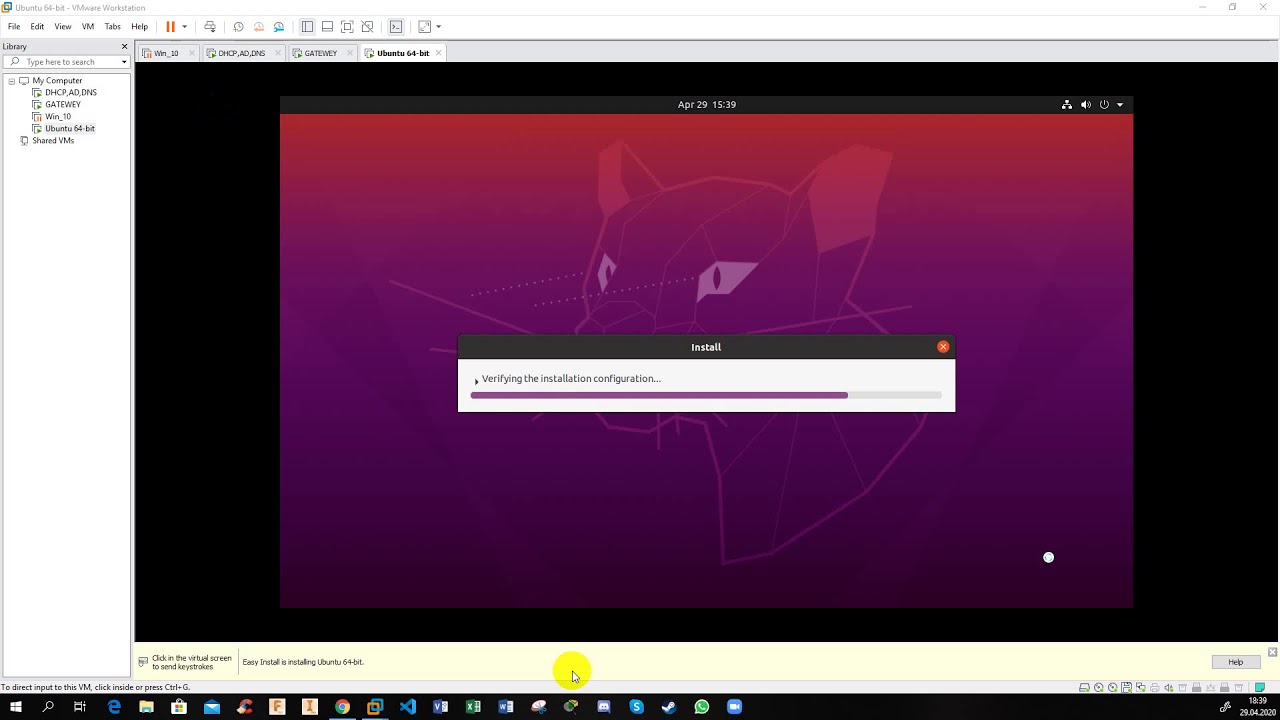1280x720 pixels.
Task: Open Steam from the taskbar
Action: pyautogui.click(x=669, y=707)
